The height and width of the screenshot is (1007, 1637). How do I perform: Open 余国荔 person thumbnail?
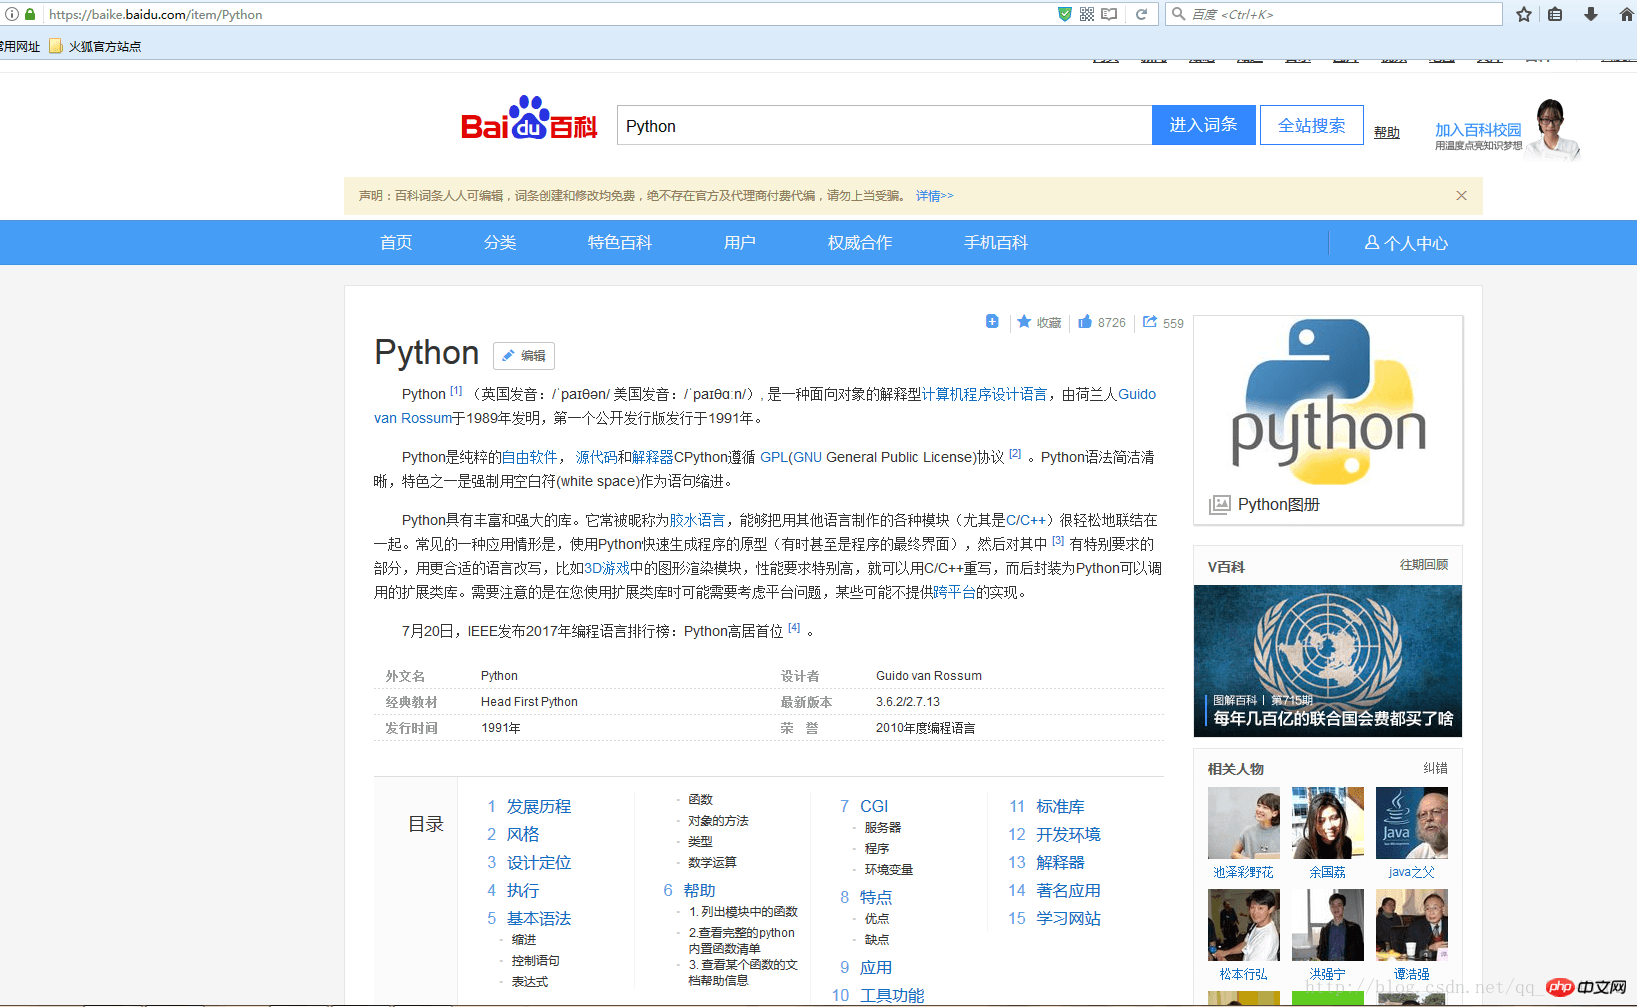[1328, 823]
